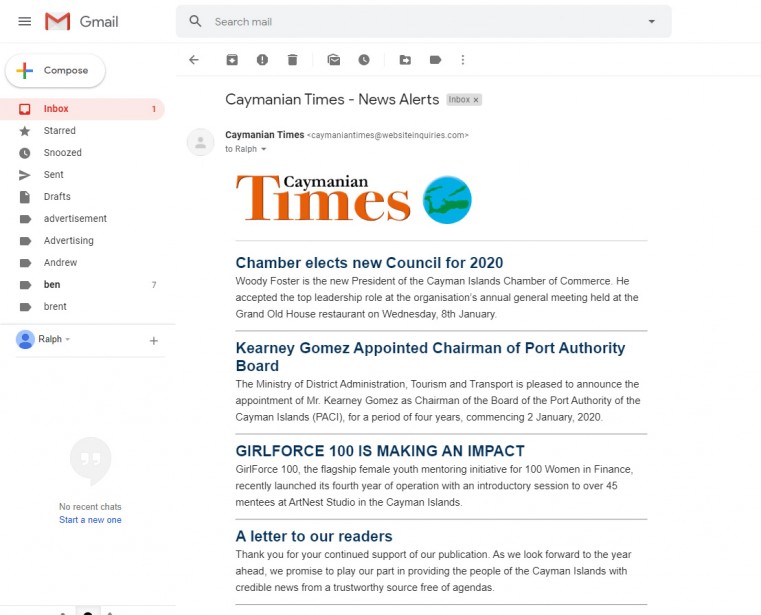
Task: Open the Move to folder icon
Action: pyautogui.click(x=405, y=60)
